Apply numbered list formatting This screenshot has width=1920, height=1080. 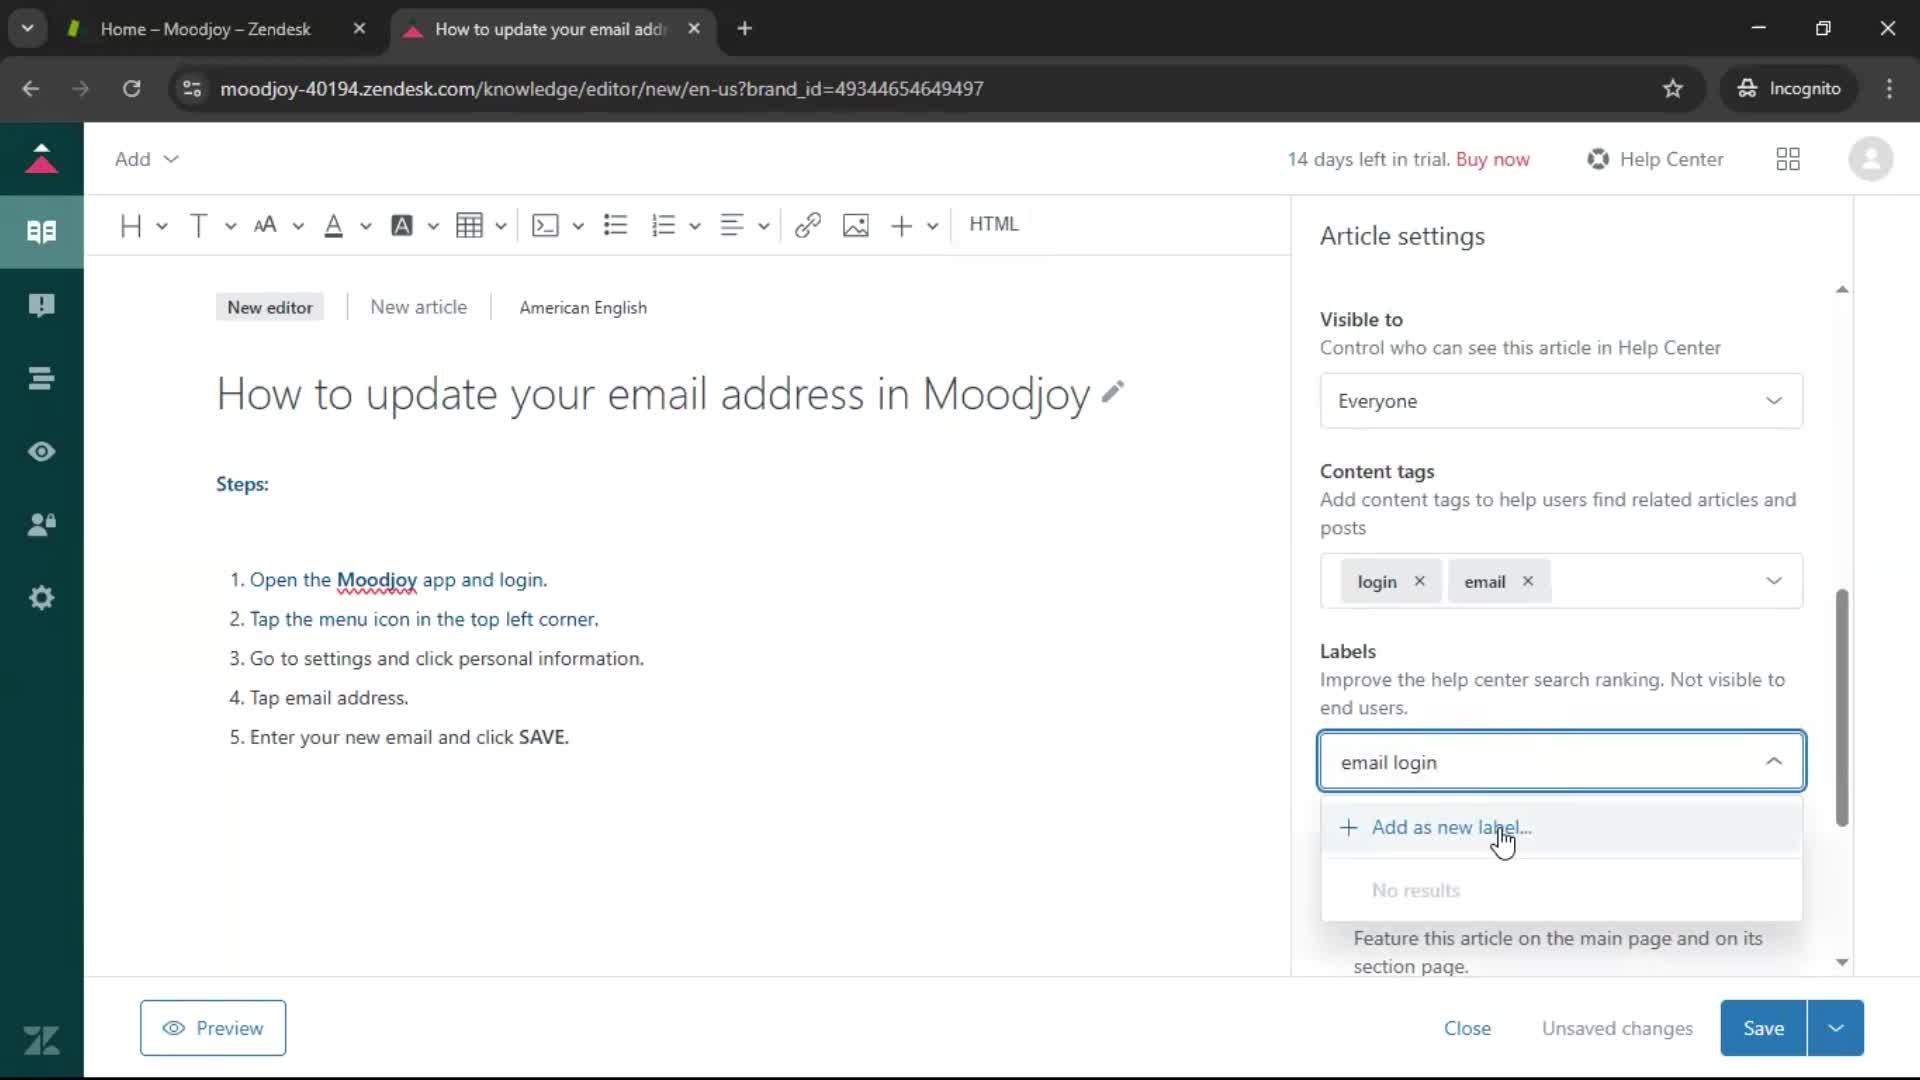tap(663, 225)
